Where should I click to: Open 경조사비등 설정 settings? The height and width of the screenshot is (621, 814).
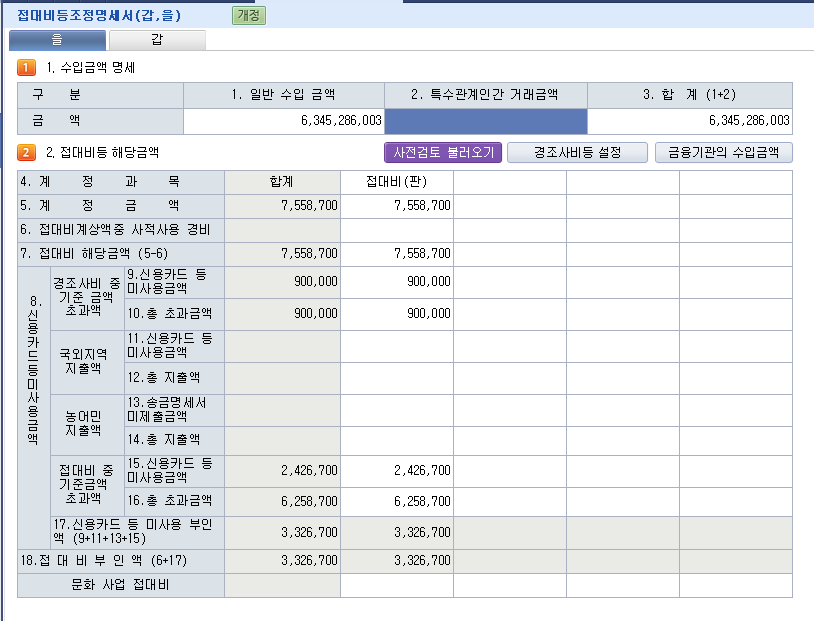tap(577, 152)
